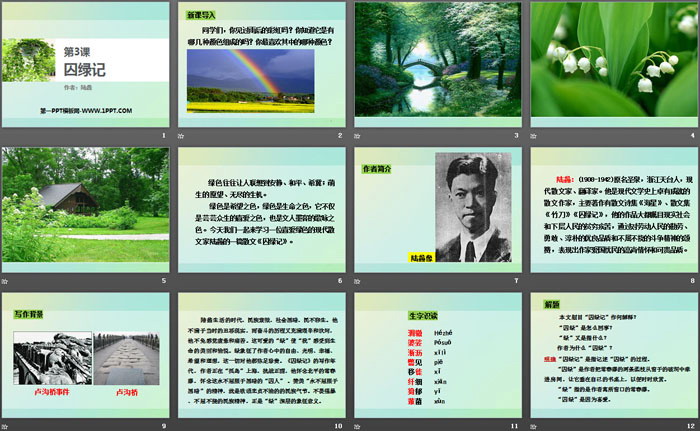This screenshot has height=431, width=700.
Task: Click animation star icon under slide 11
Action: (357, 427)
